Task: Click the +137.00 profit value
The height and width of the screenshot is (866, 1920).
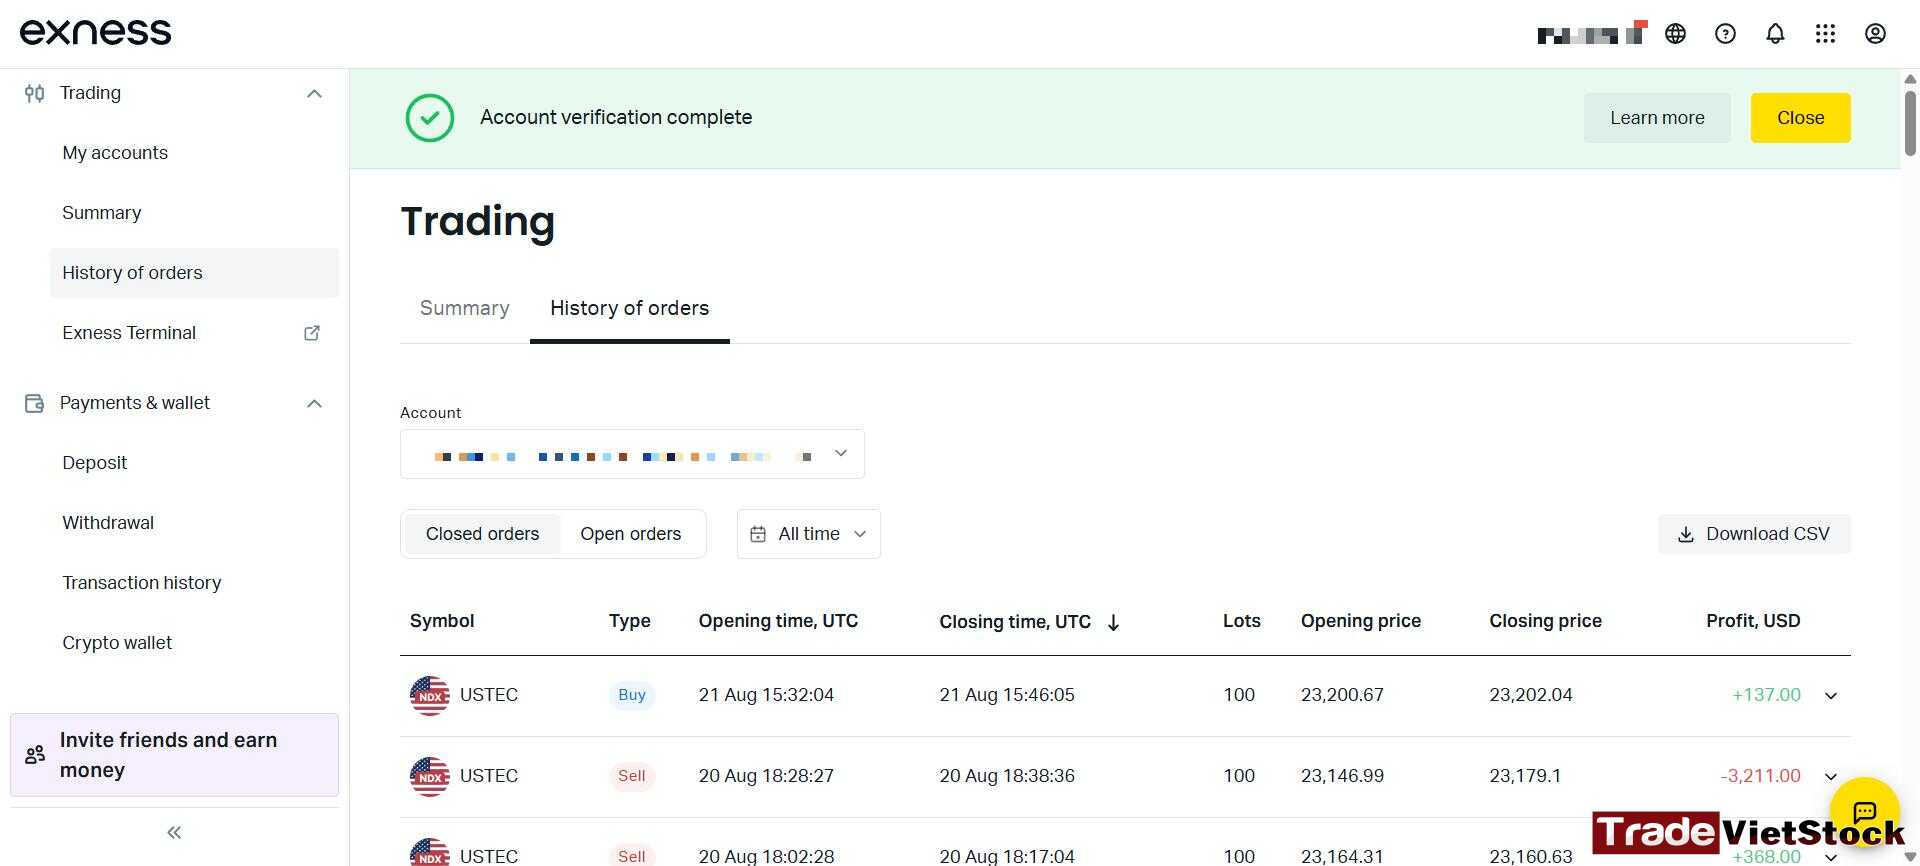Action: pyautogui.click(x=1766, y=695)
